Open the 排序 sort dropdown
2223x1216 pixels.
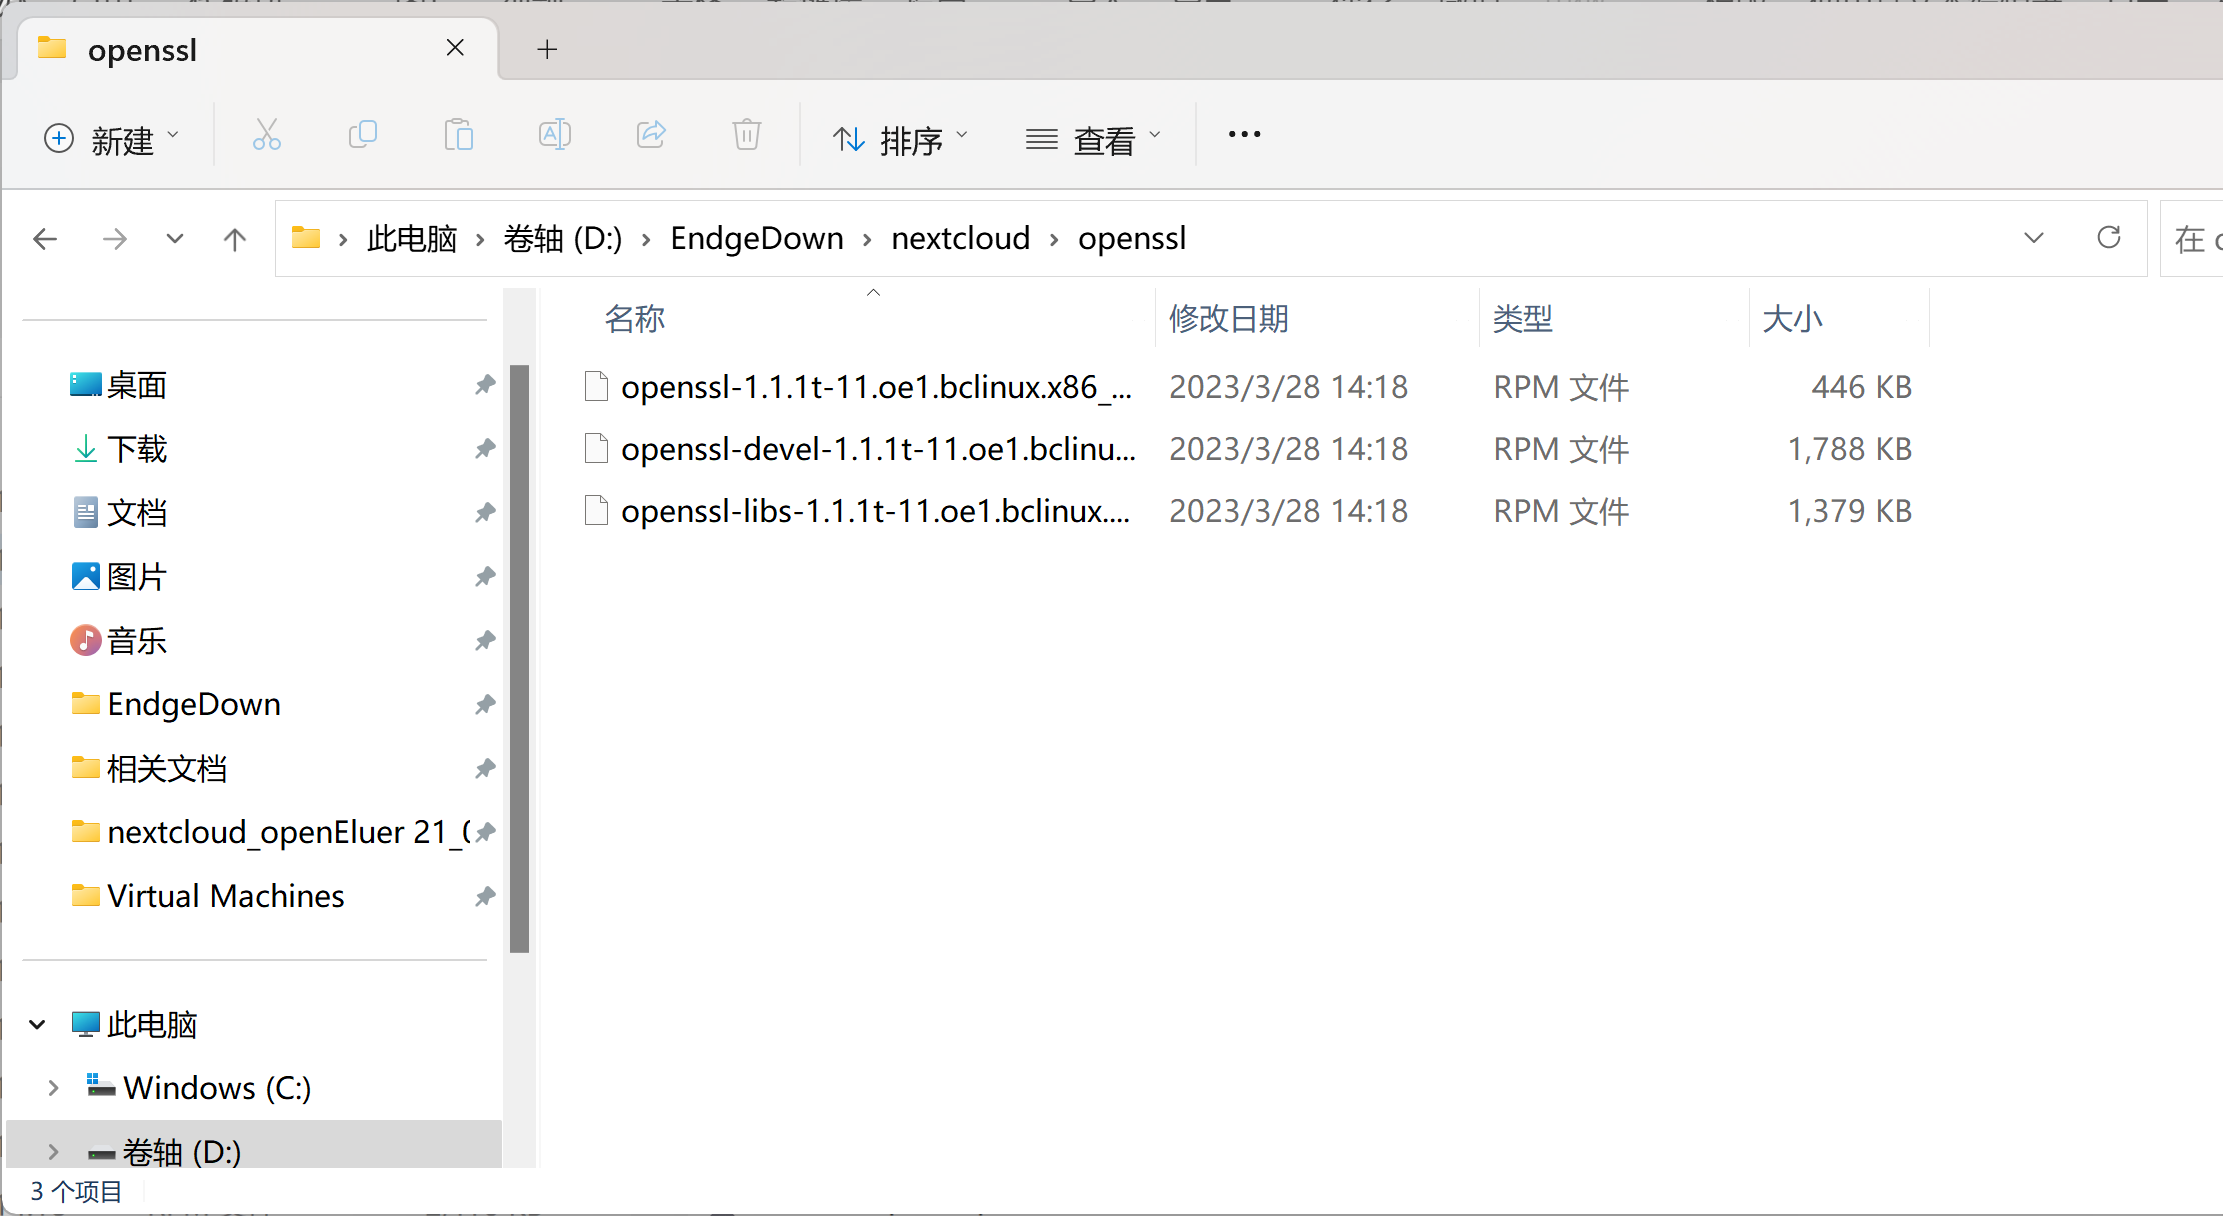click(900, 139)
